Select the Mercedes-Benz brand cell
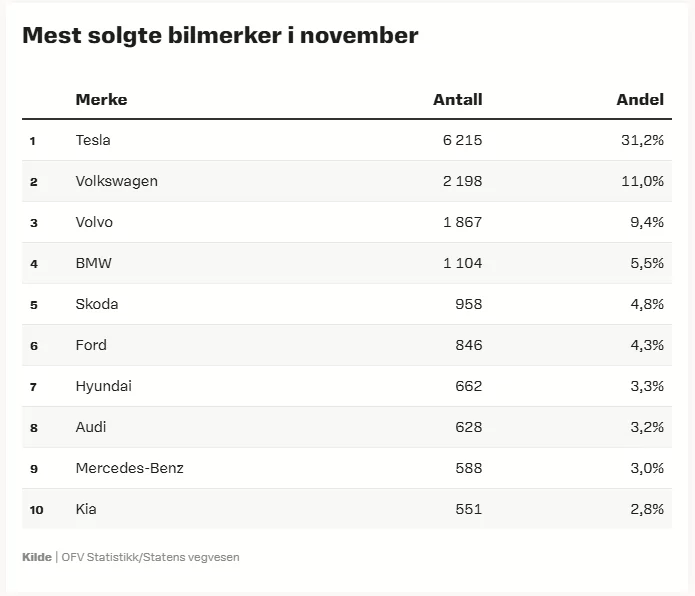 coord(129,468)
